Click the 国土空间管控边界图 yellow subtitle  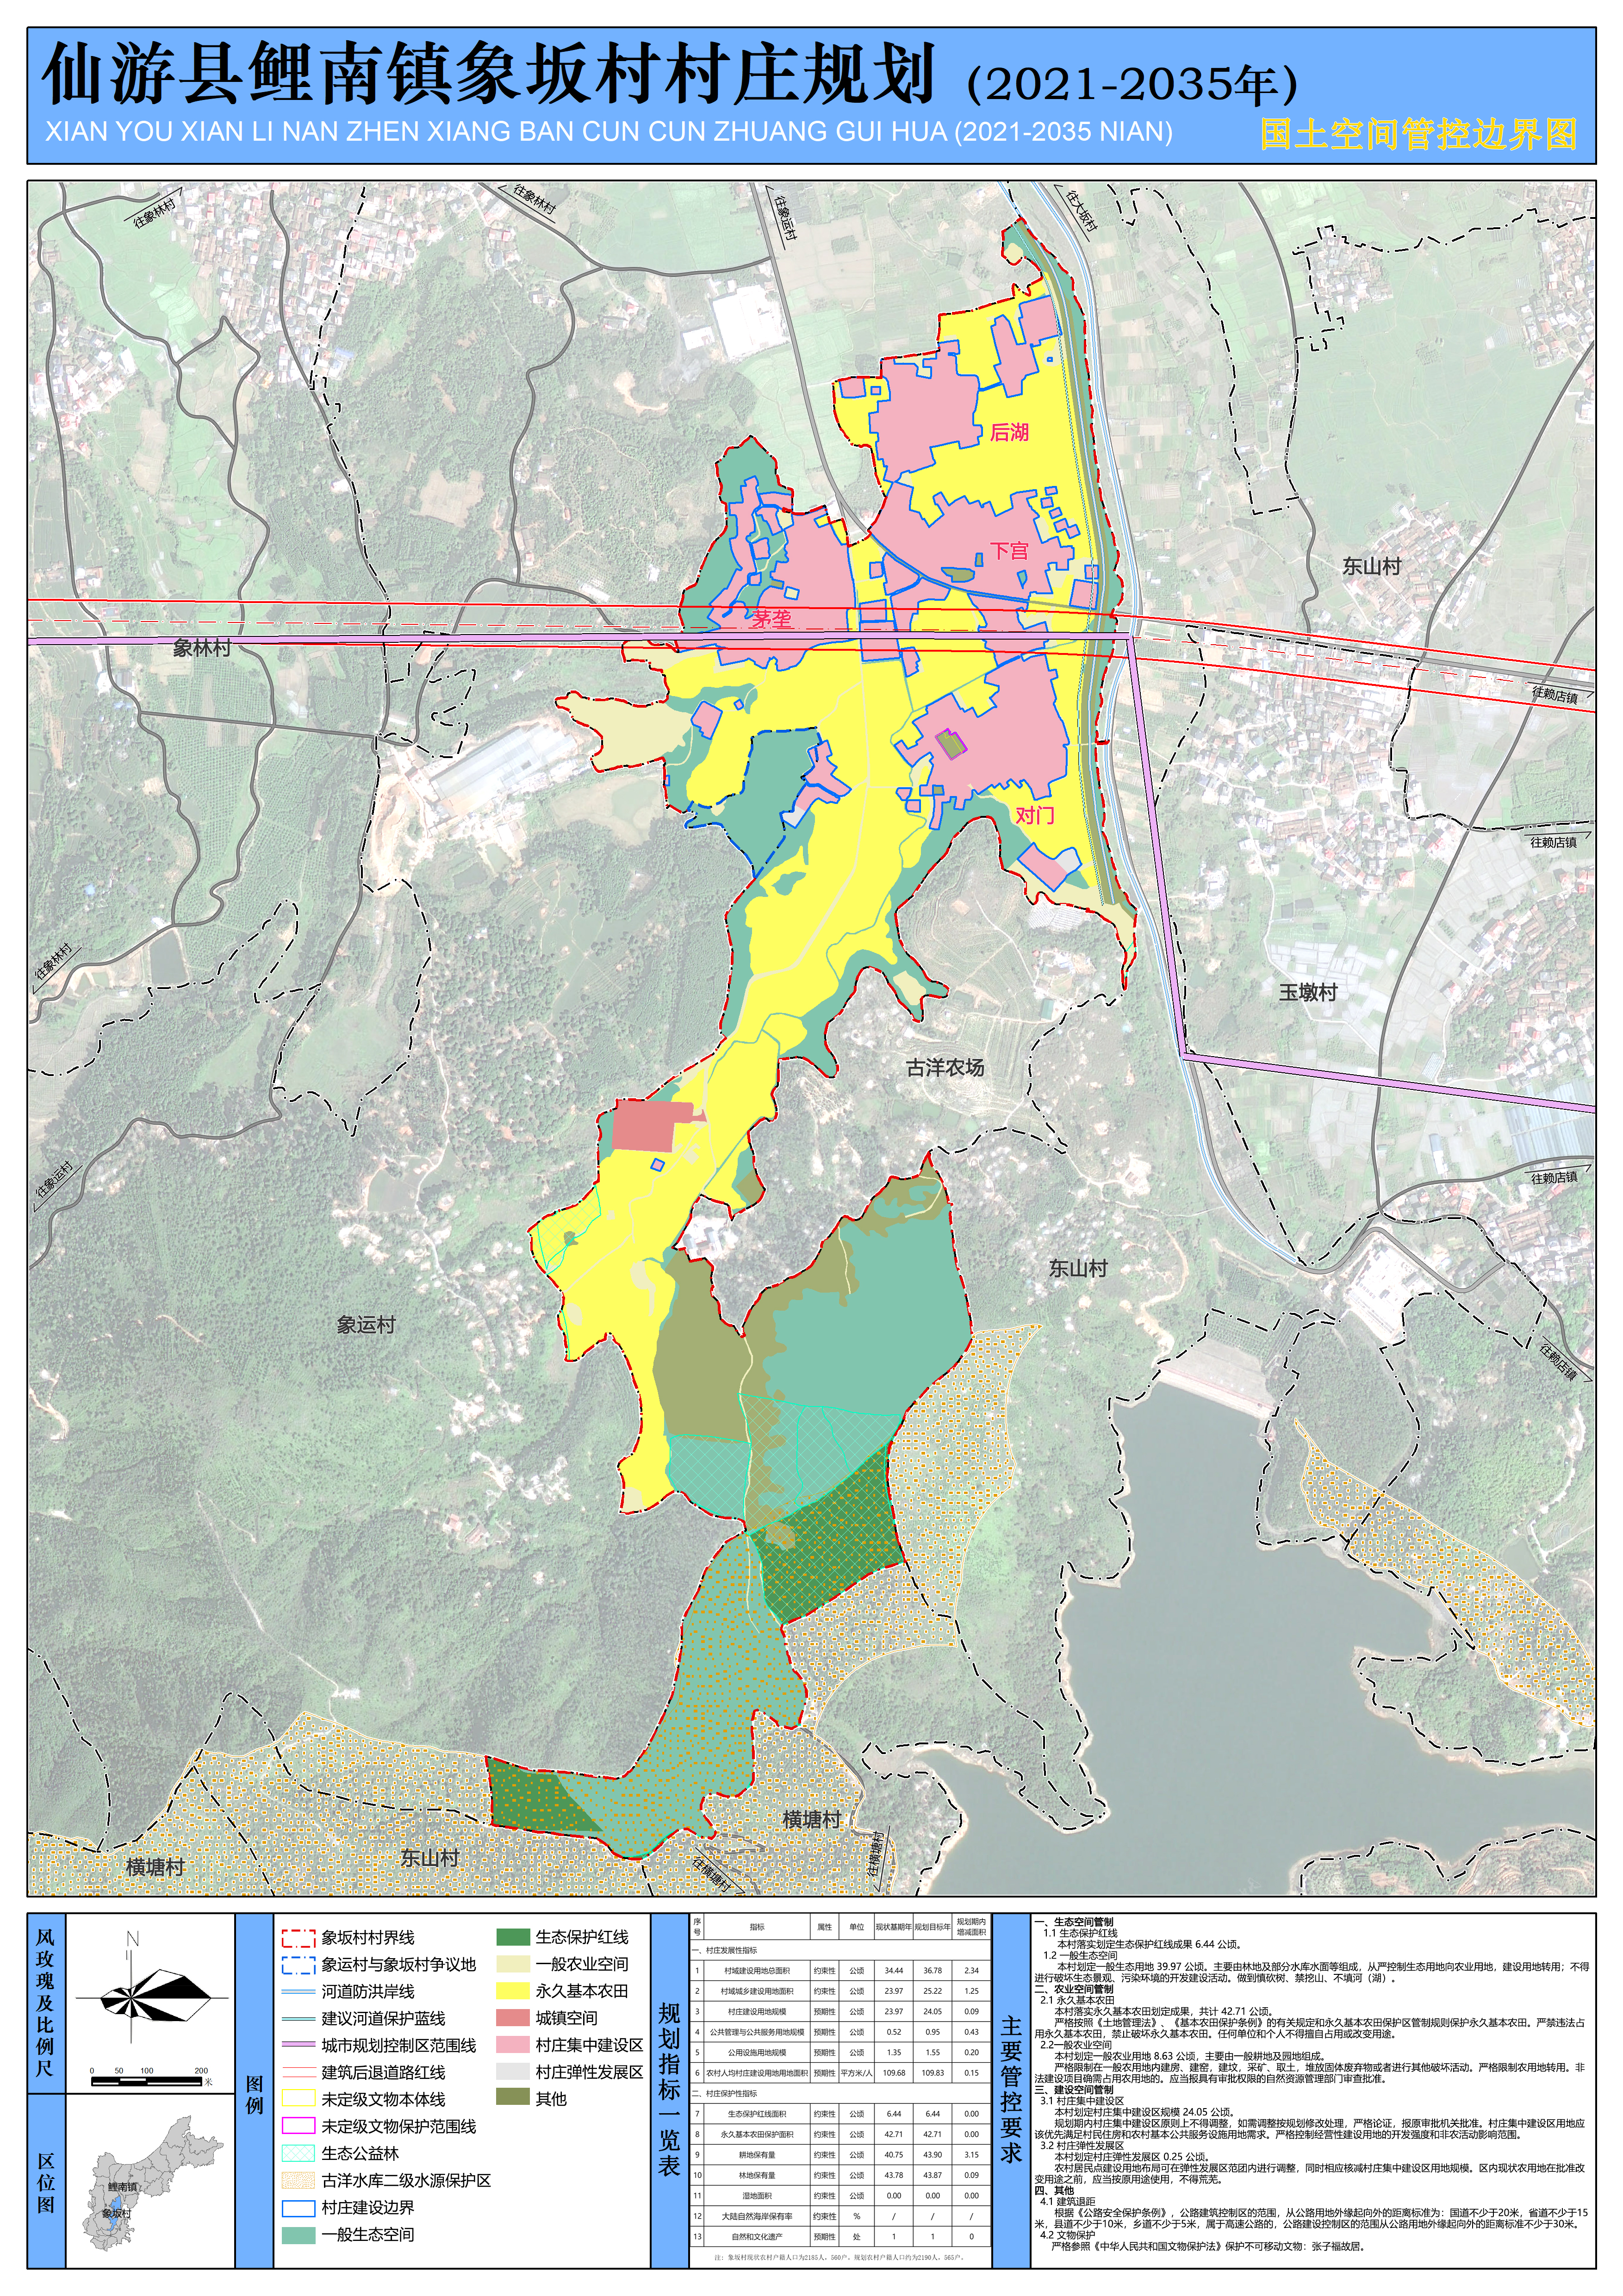(1418, 134)
